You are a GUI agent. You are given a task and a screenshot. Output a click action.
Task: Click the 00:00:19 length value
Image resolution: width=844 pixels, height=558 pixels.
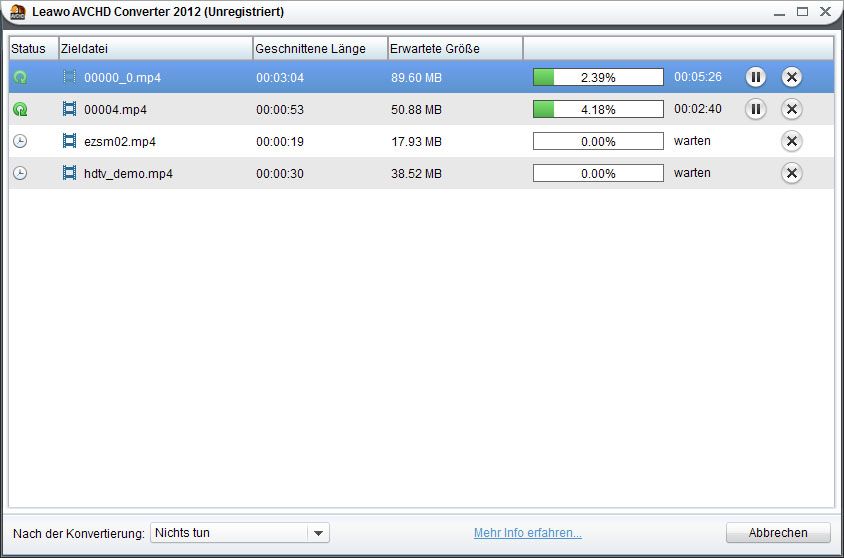tap(280, 142)
